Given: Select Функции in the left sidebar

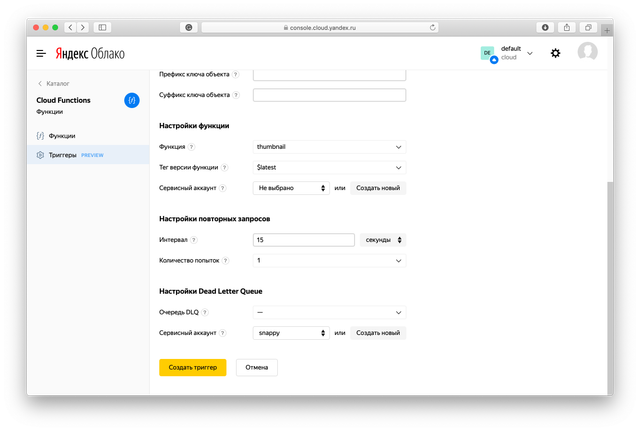Looking at the screenshot, I should pyautogui.click(x=62, y=135).
